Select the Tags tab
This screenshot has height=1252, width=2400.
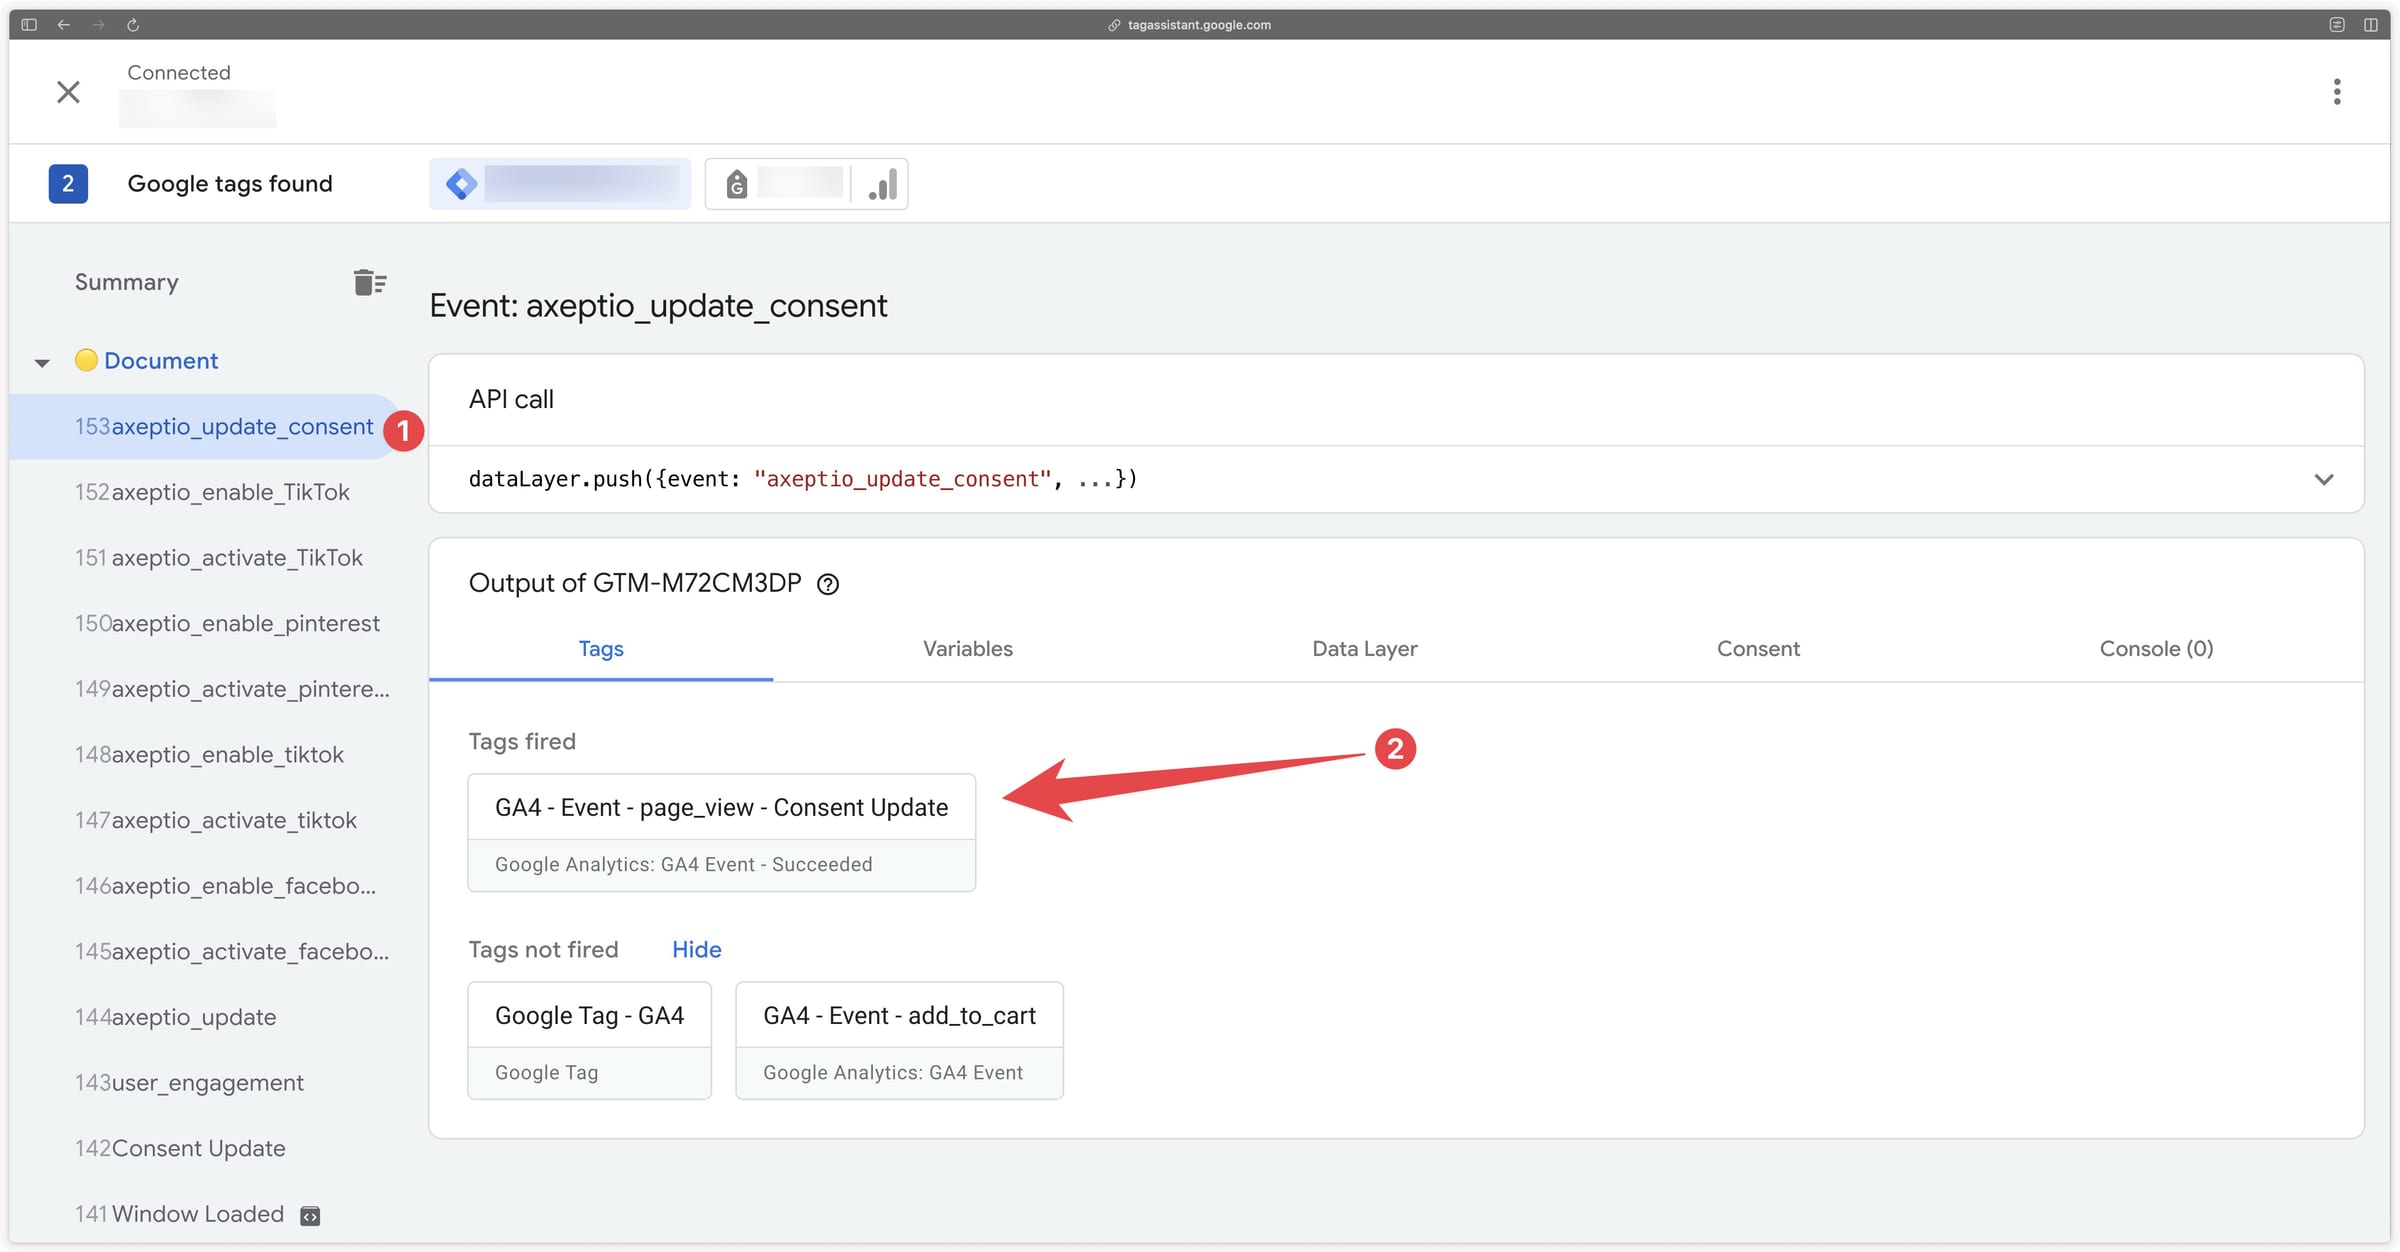601,648
